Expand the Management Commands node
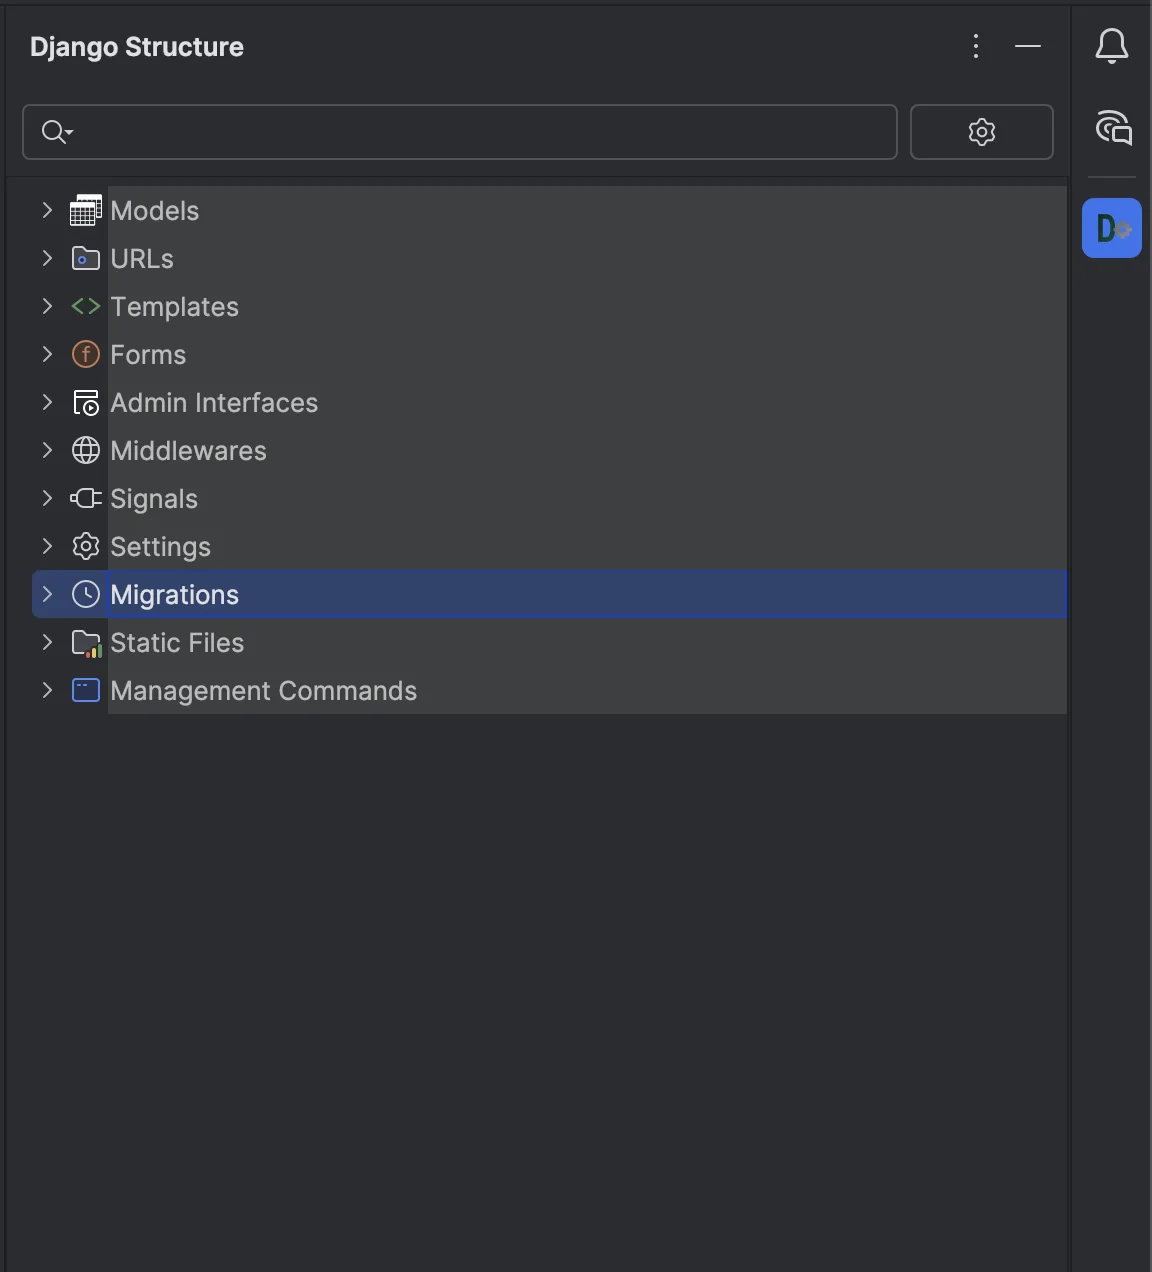 pos(47,690)
